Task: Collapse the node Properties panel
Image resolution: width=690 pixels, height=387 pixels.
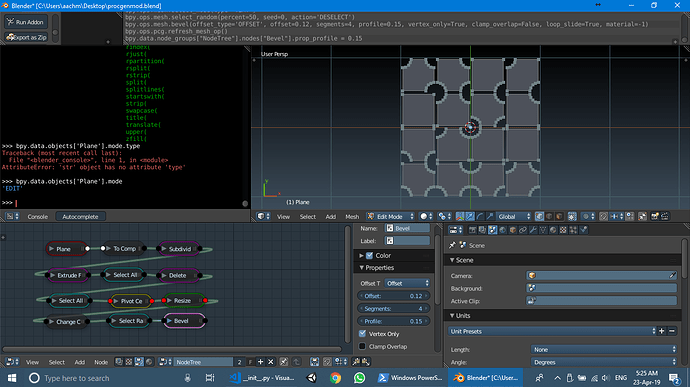Action: pos(362,268)
